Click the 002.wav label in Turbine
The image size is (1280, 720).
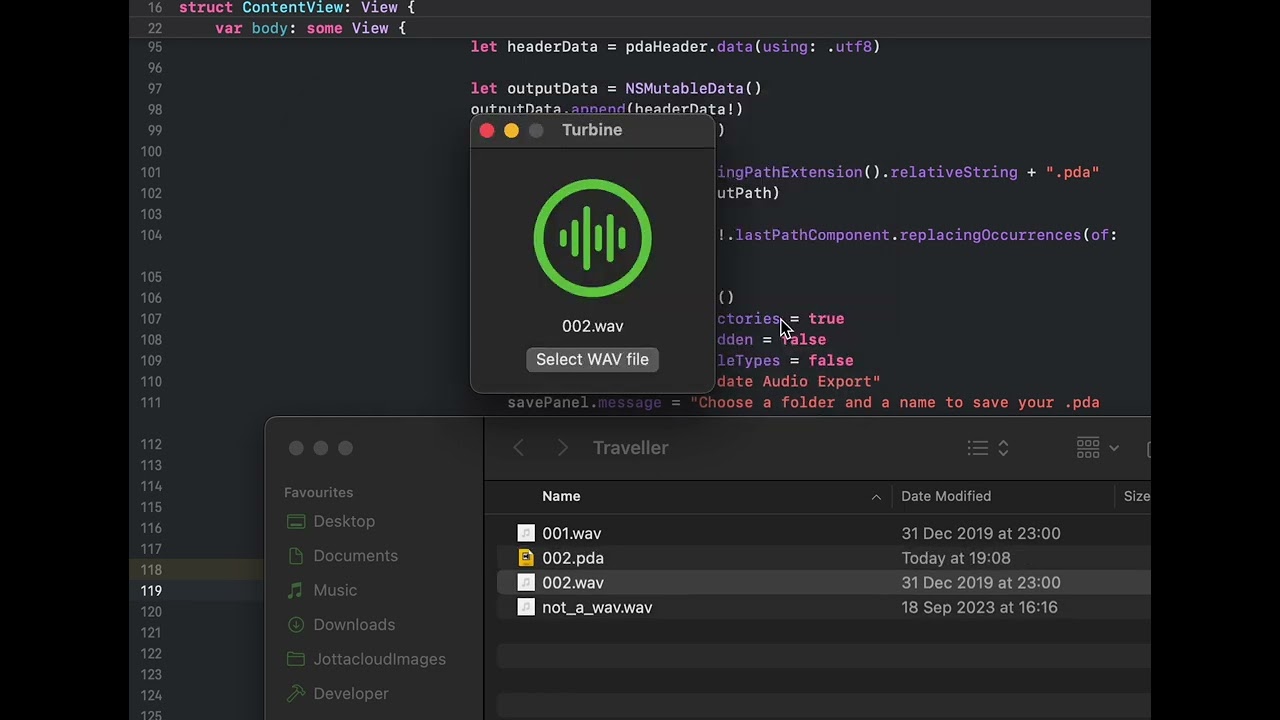[x=592, y=326]
